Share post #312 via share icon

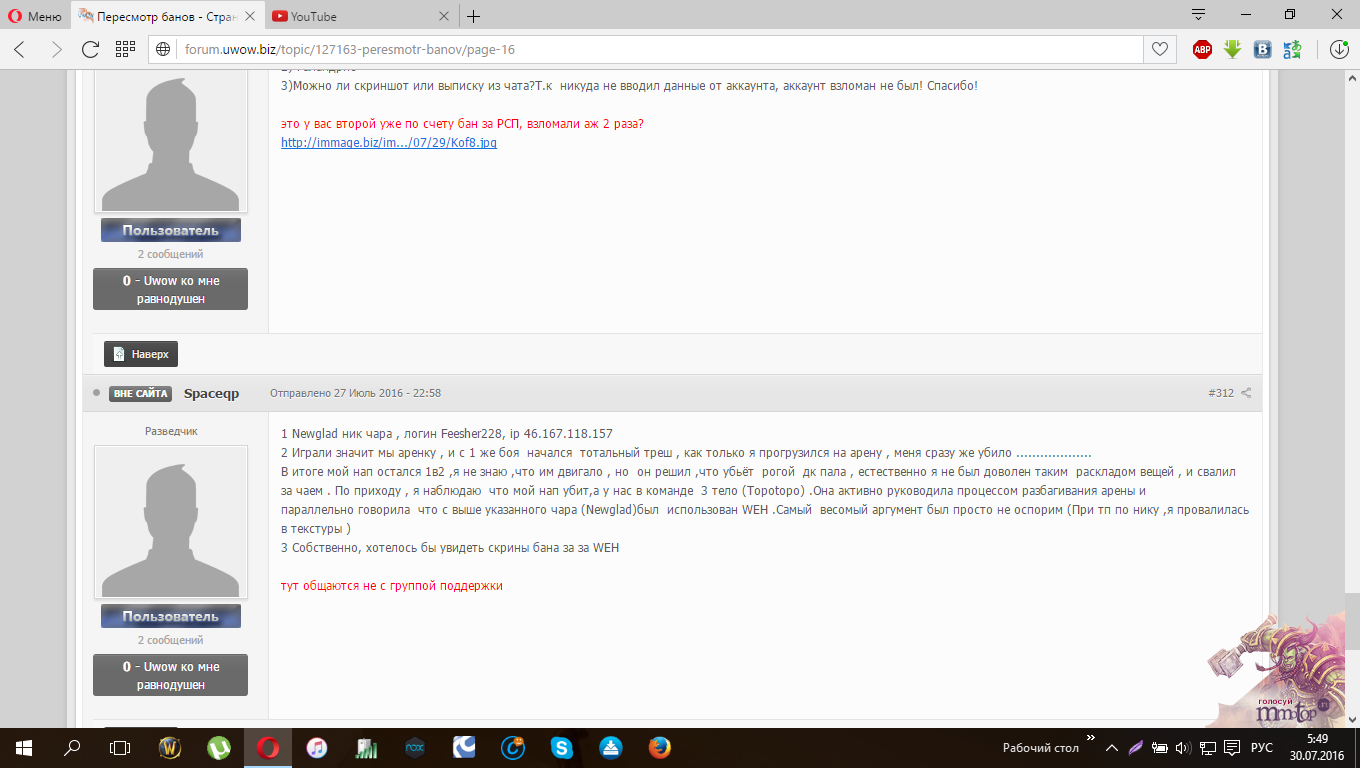[1246, 393]
